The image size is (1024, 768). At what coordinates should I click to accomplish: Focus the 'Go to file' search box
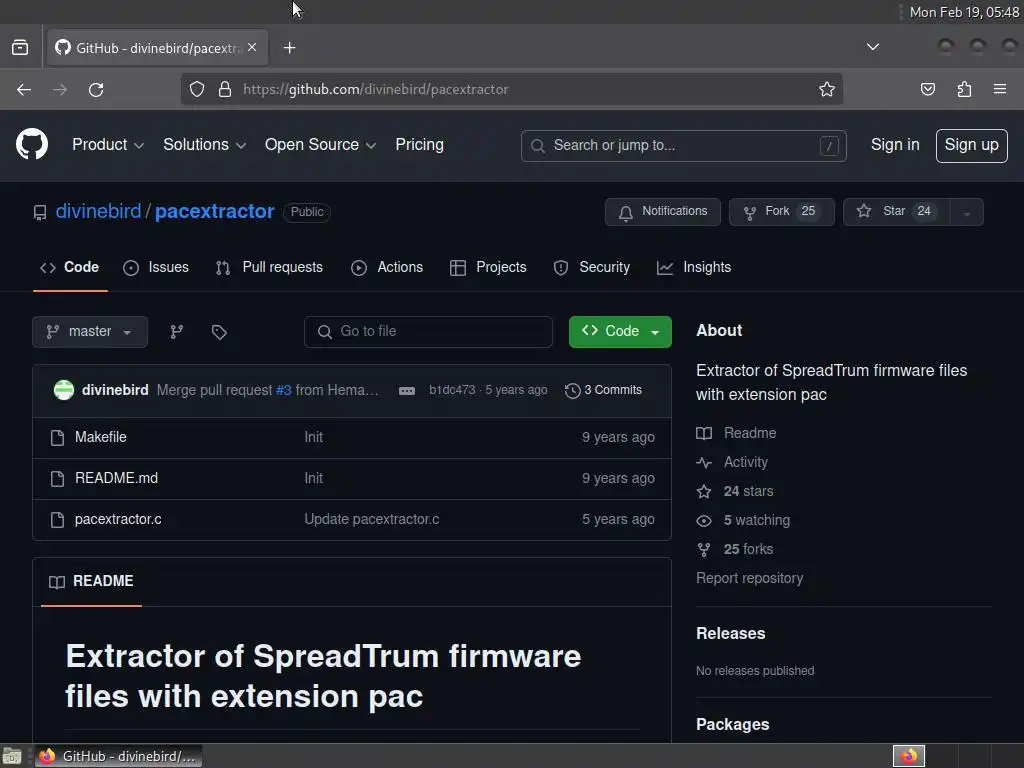pyautogui.click(x=428, y=332)
